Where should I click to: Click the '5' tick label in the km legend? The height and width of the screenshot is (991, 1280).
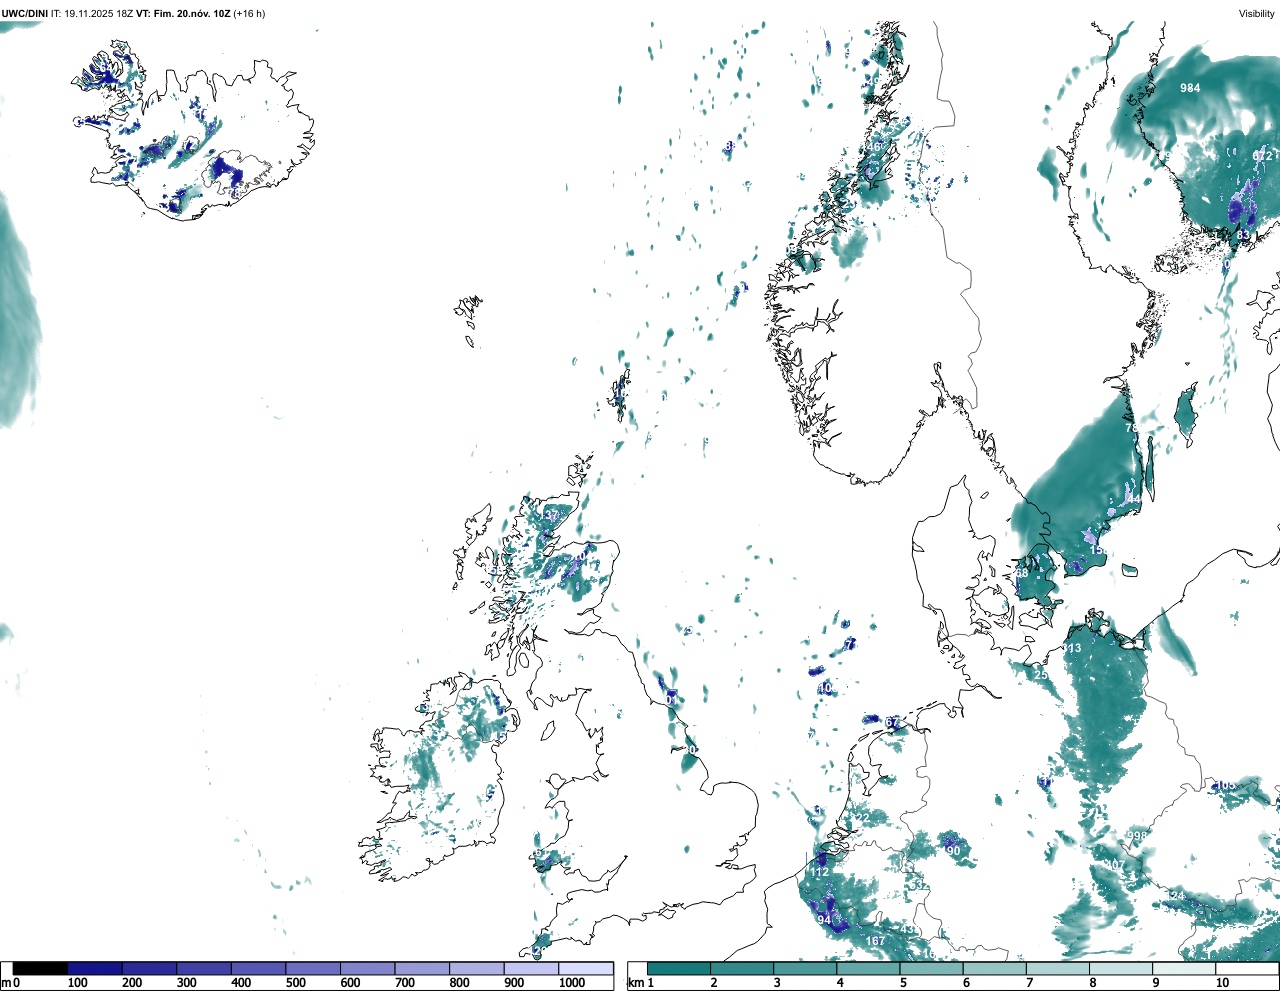click(903, 983)
